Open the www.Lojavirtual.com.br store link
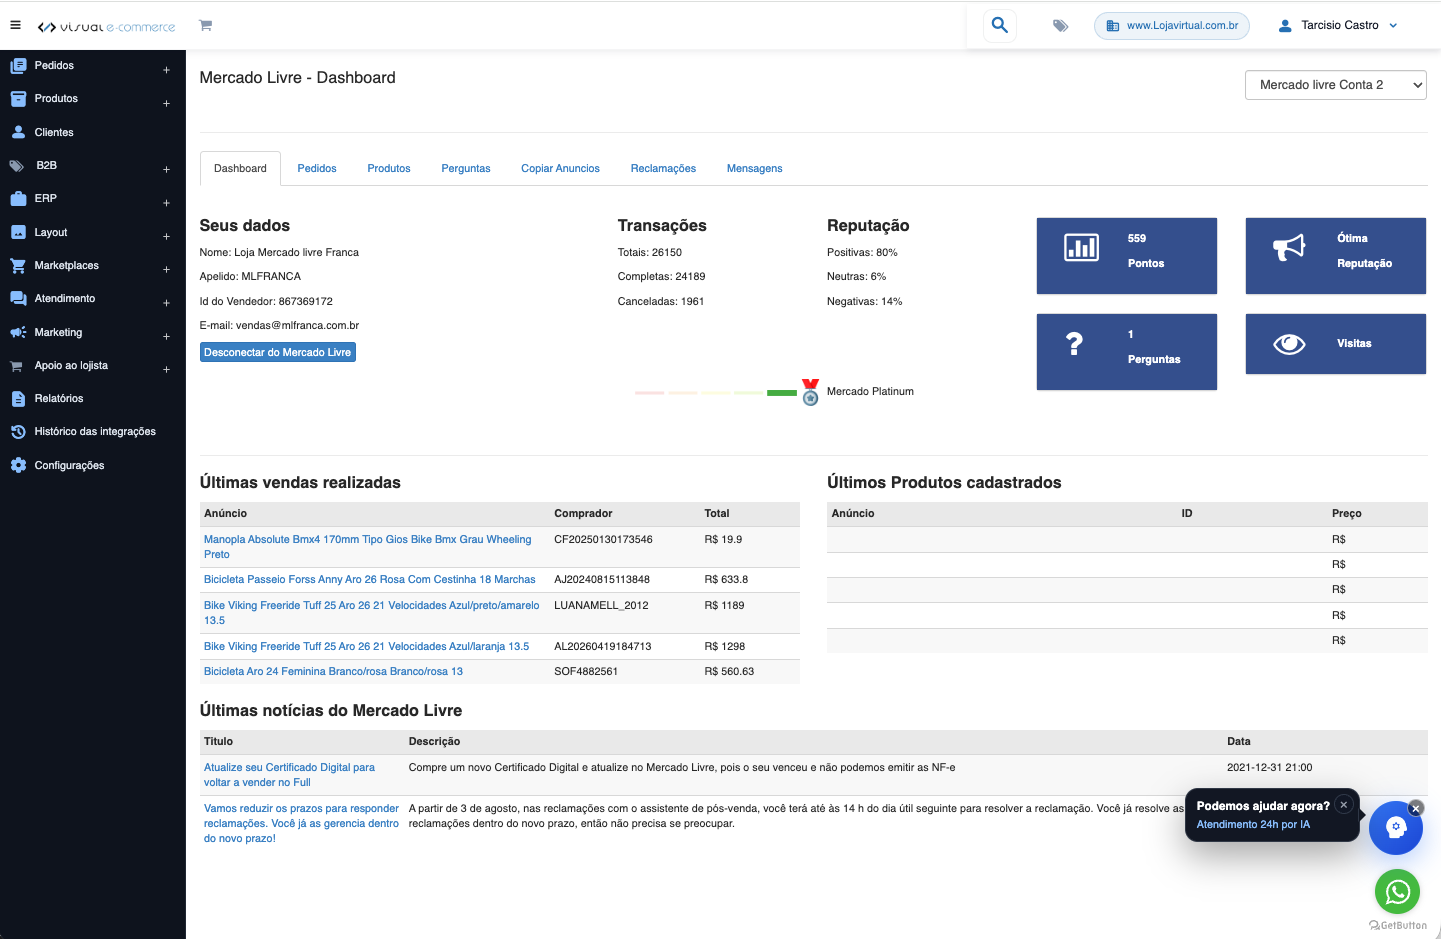This screenshot has height=939, width=1441. click(1172, 26)
